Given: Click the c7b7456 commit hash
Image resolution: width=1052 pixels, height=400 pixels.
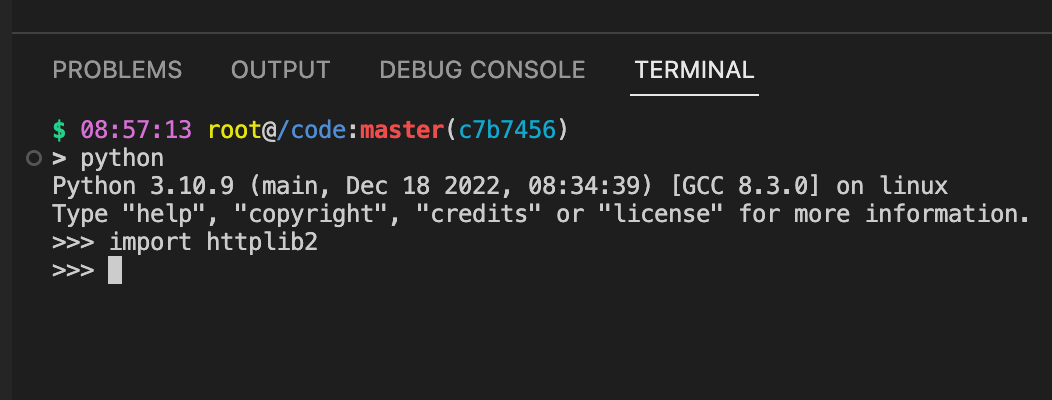Looking at the screenshot, I should pyautogui.click(x=507, y=130).
